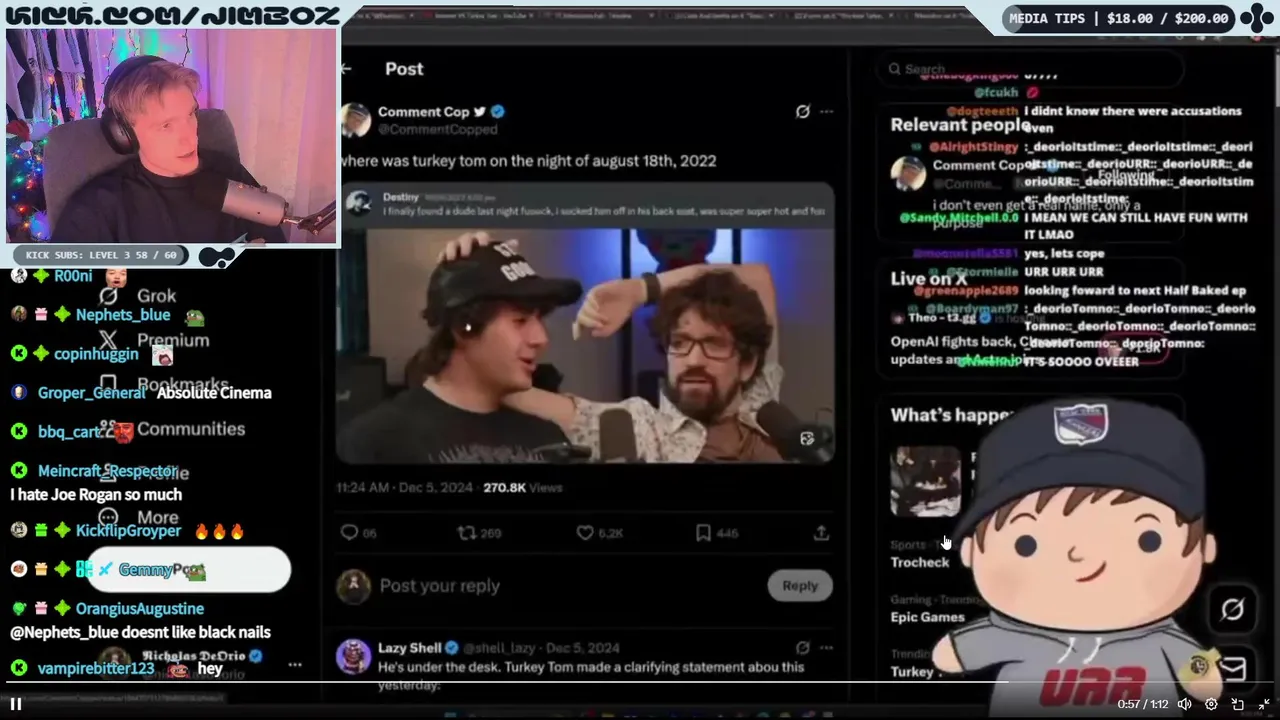Open Destiny quoted tweet header

coord(585,204)
